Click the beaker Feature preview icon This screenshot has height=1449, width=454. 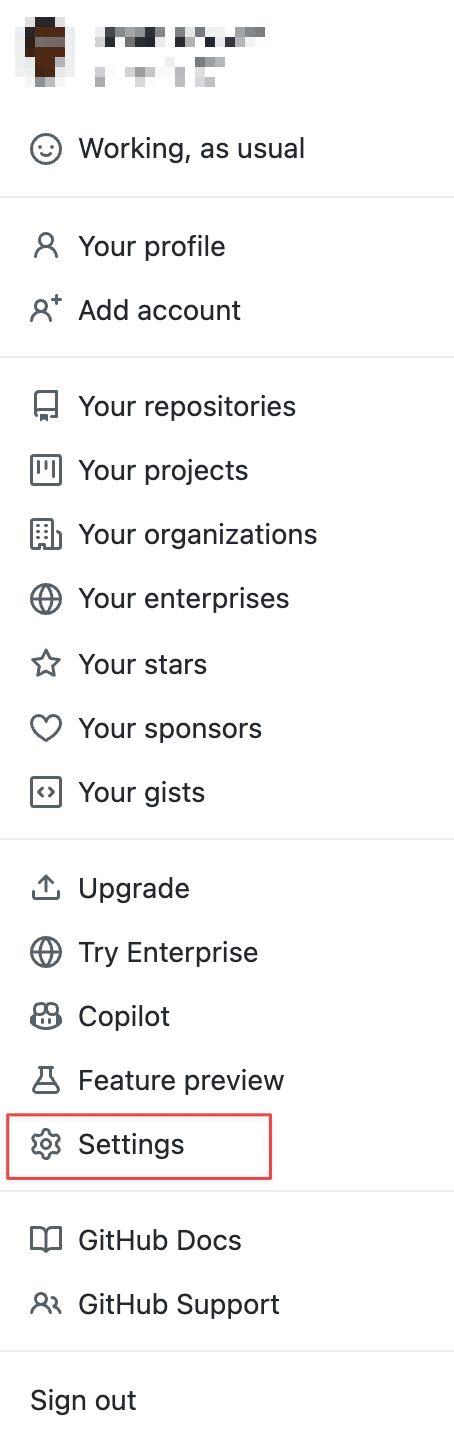46,1080
